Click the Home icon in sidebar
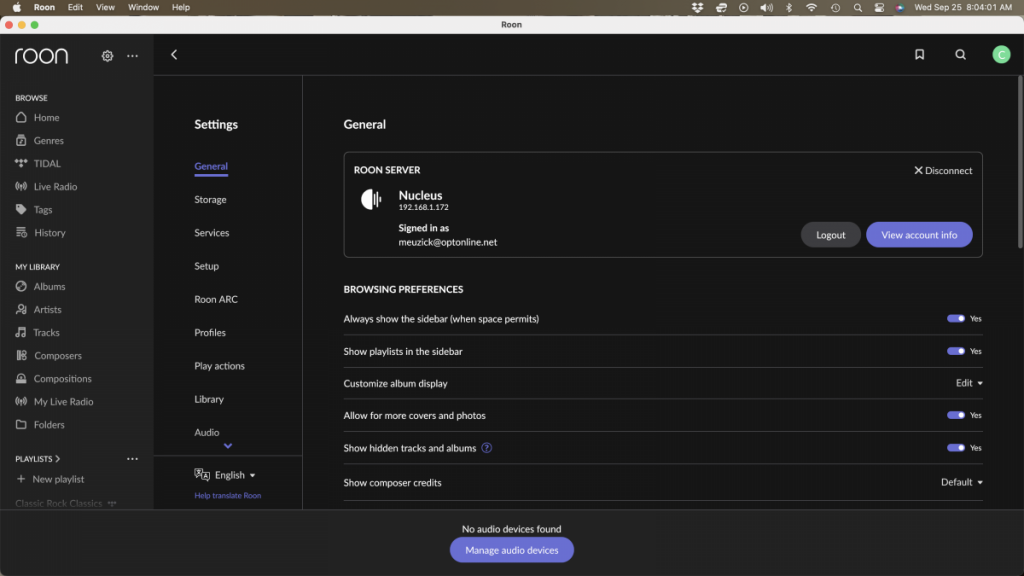Viewport: 1024px width, 576px height. pos(21,118)
